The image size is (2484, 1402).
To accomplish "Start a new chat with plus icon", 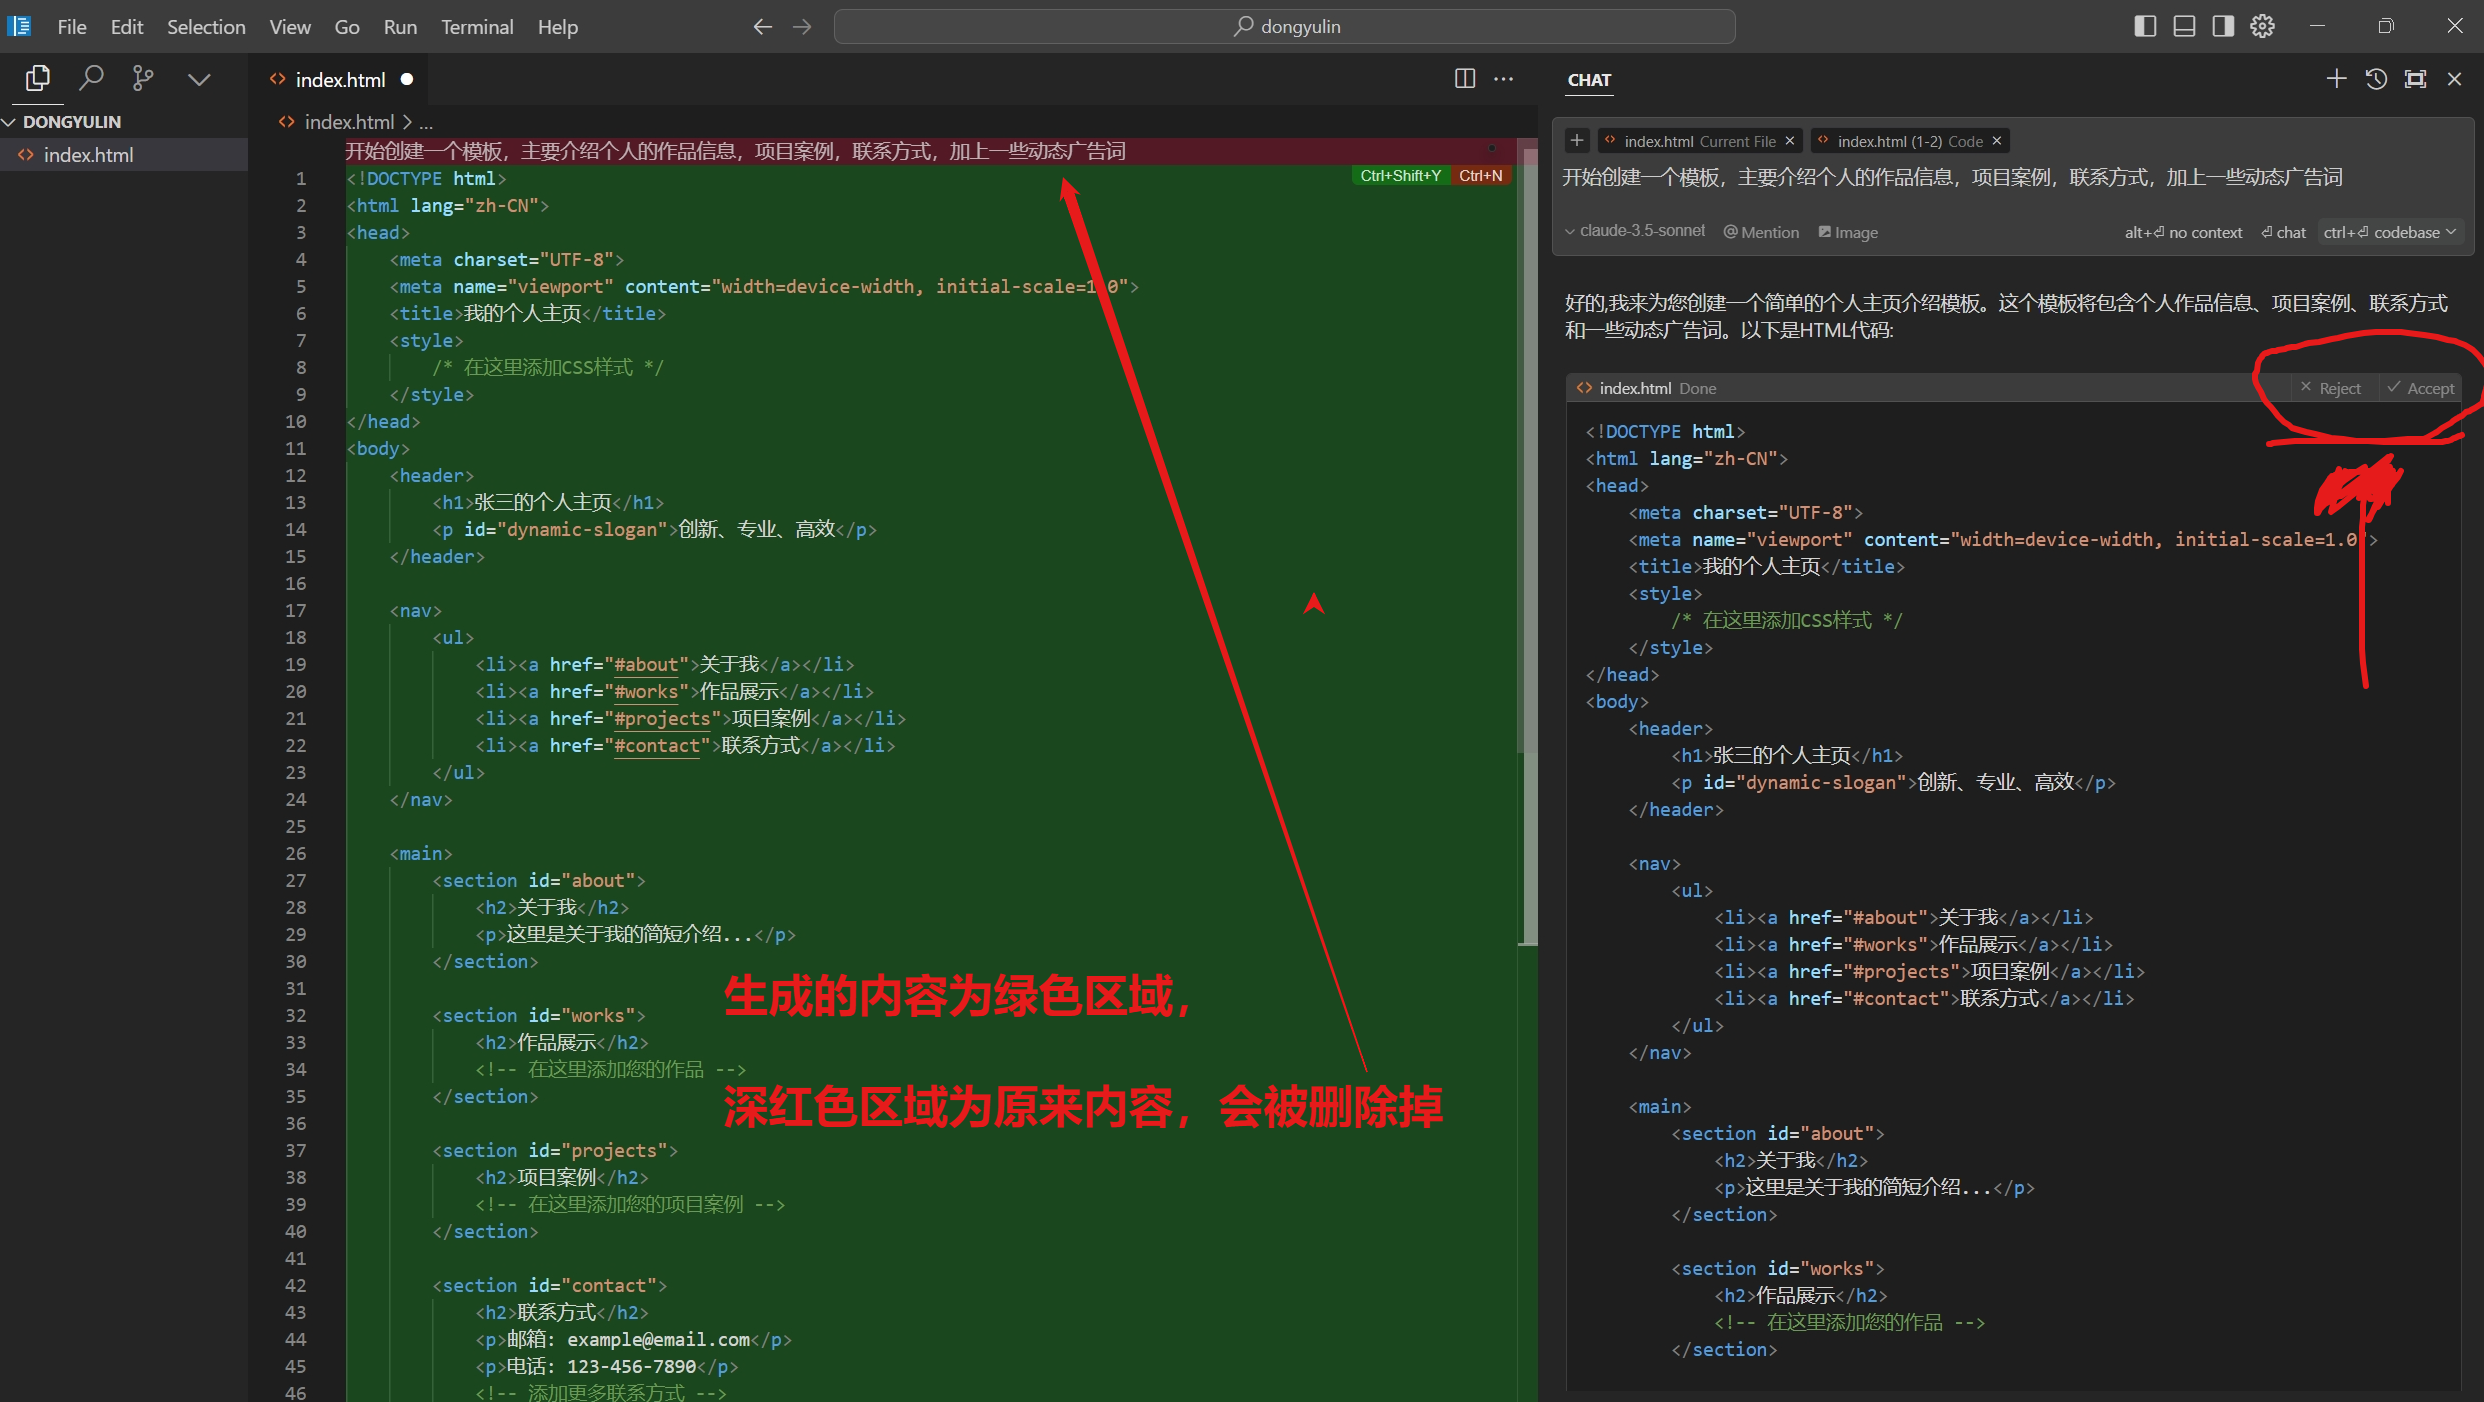I will pos(2336,79).
